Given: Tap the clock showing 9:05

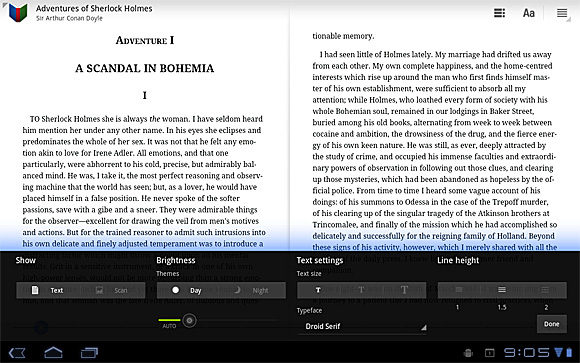Looking at the screenshot, I should click(x=526, y=353).
